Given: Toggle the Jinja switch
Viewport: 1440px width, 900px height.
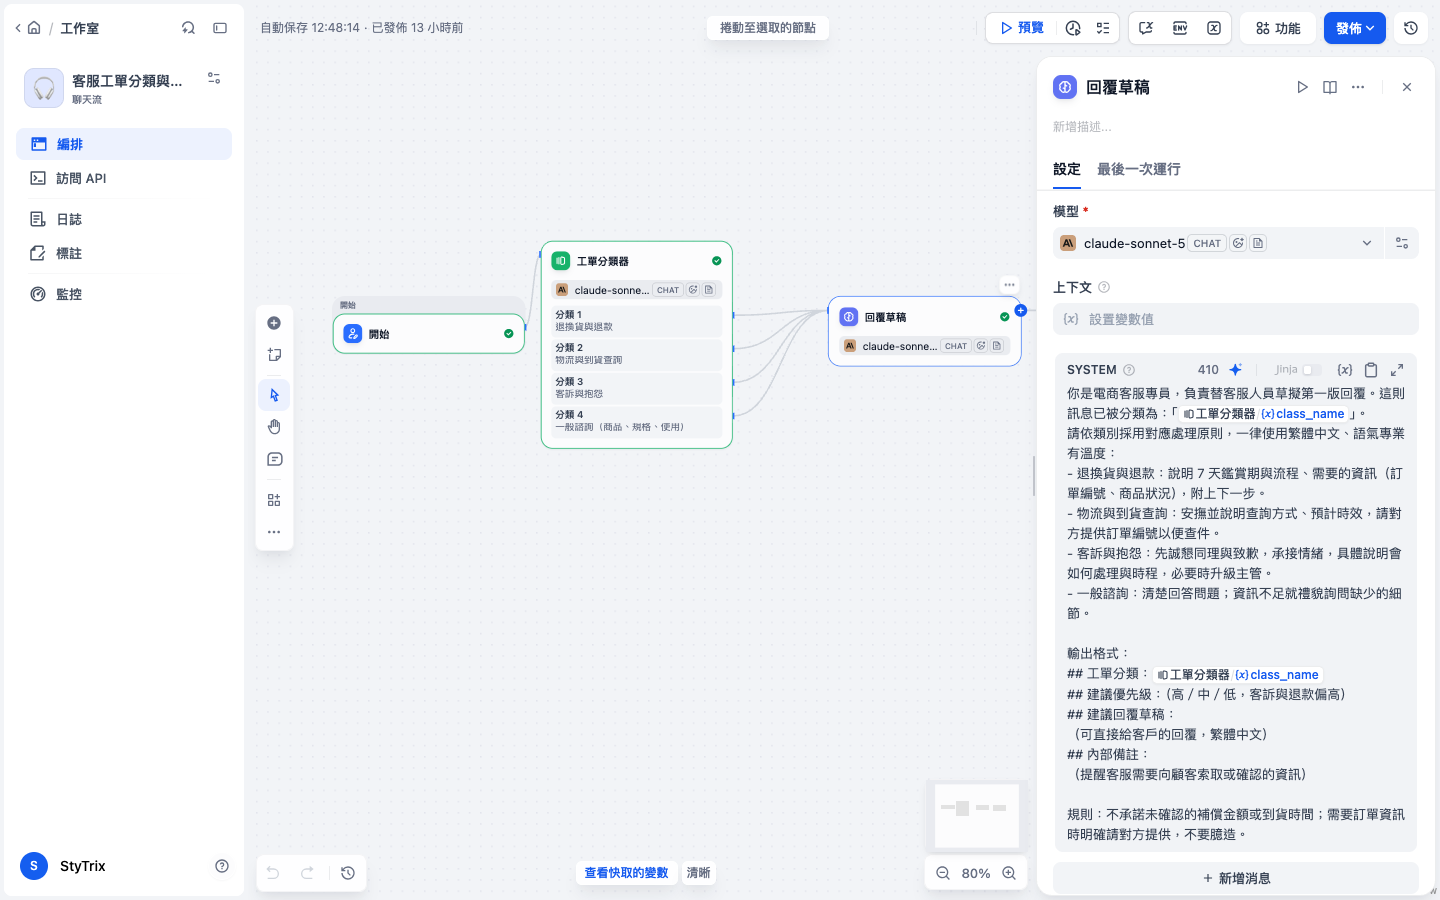Looking at the screenshot, I should [1311, 369].
